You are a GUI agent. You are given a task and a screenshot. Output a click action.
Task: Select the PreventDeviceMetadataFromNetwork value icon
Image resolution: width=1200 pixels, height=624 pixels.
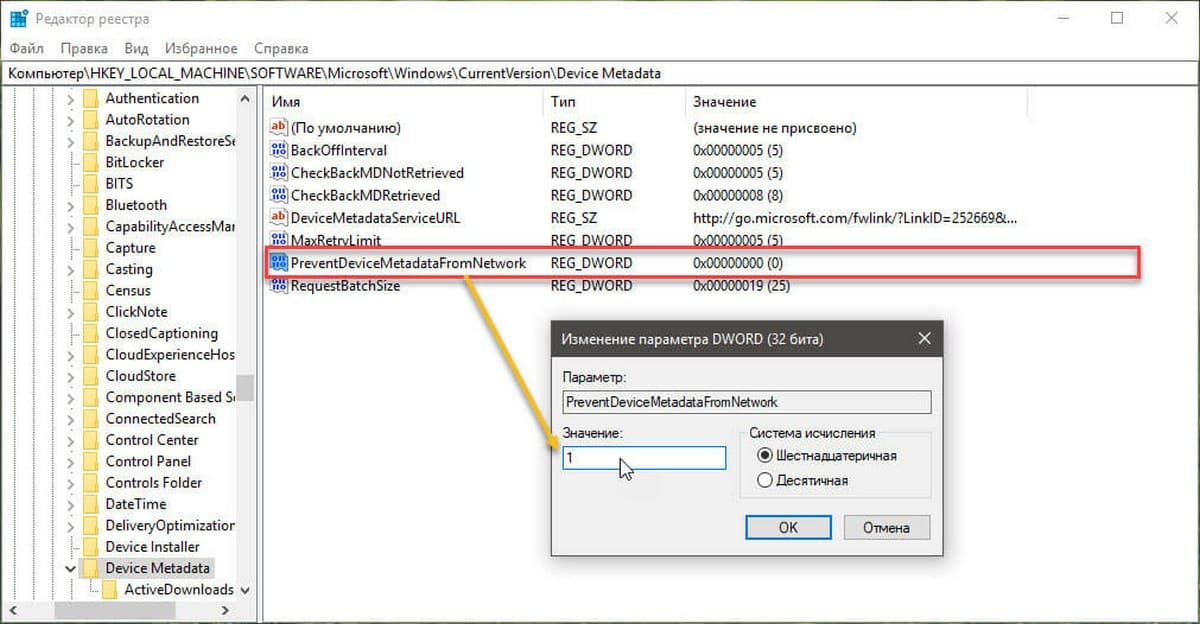[x=279, y=263]
